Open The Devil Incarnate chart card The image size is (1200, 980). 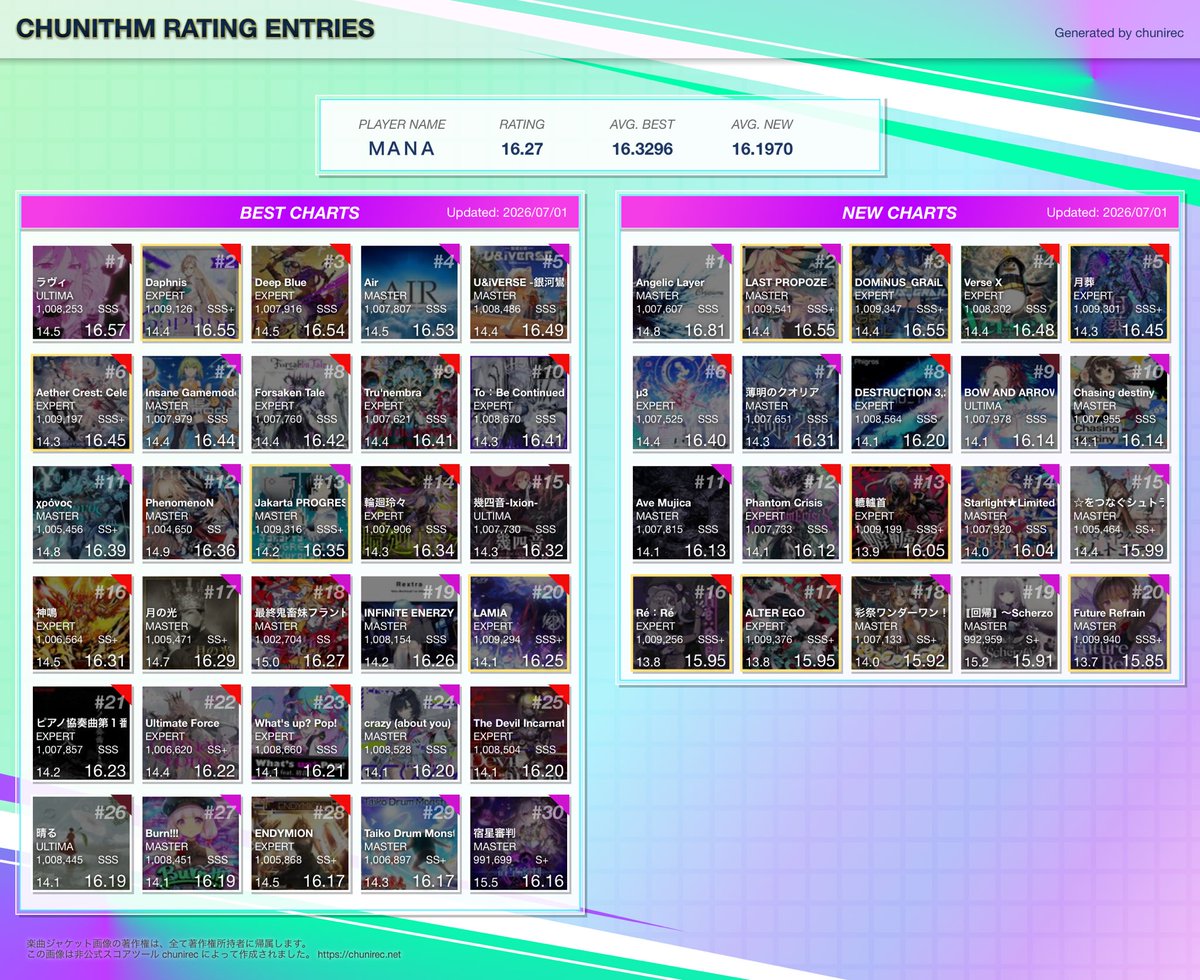(520, 733)
